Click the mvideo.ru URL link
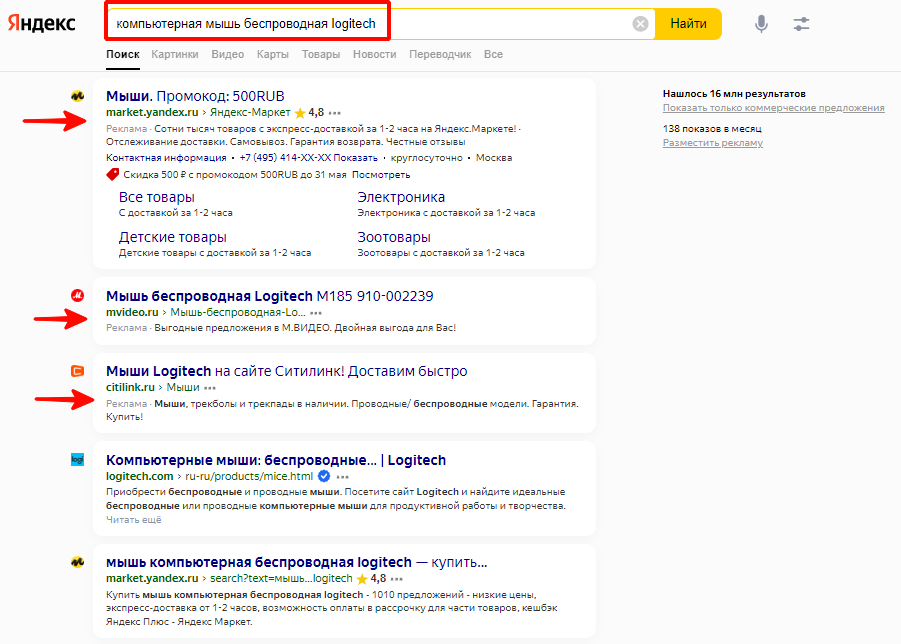This screenshot has height=644, width=901. point(132,313)
